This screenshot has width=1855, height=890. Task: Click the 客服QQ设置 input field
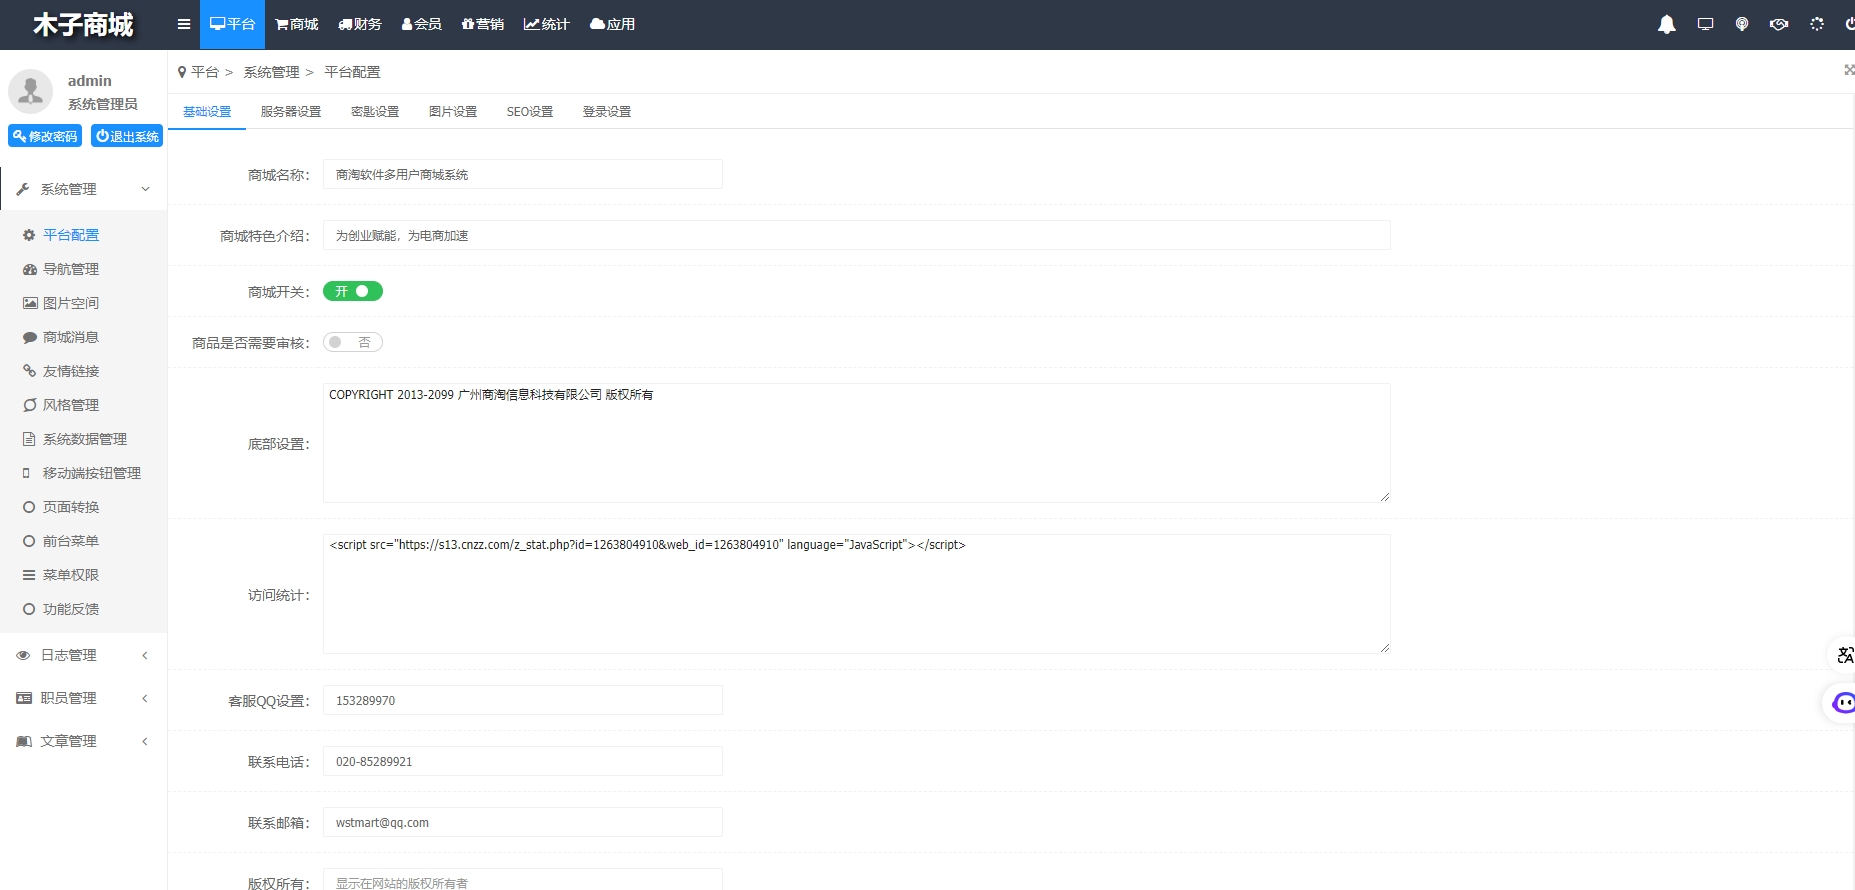523,700
